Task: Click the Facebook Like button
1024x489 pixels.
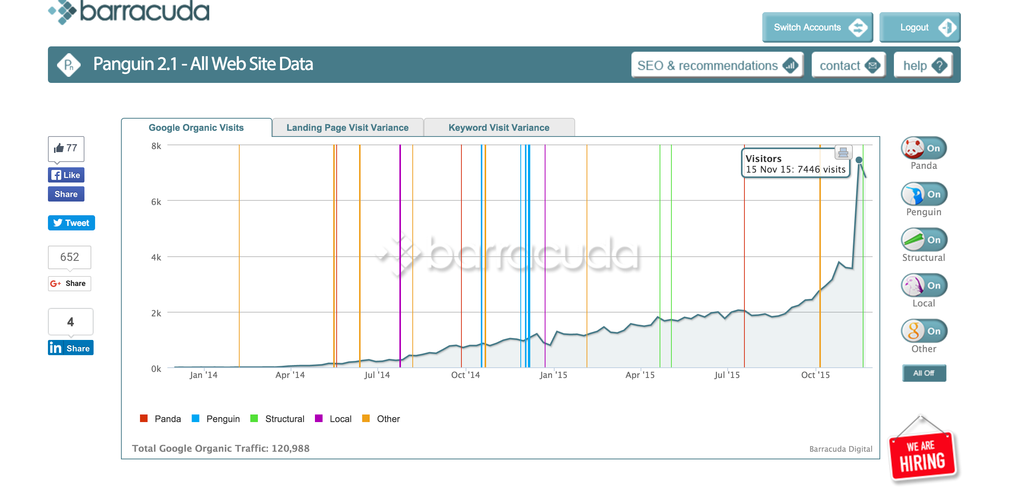Action: pos(66,175)
